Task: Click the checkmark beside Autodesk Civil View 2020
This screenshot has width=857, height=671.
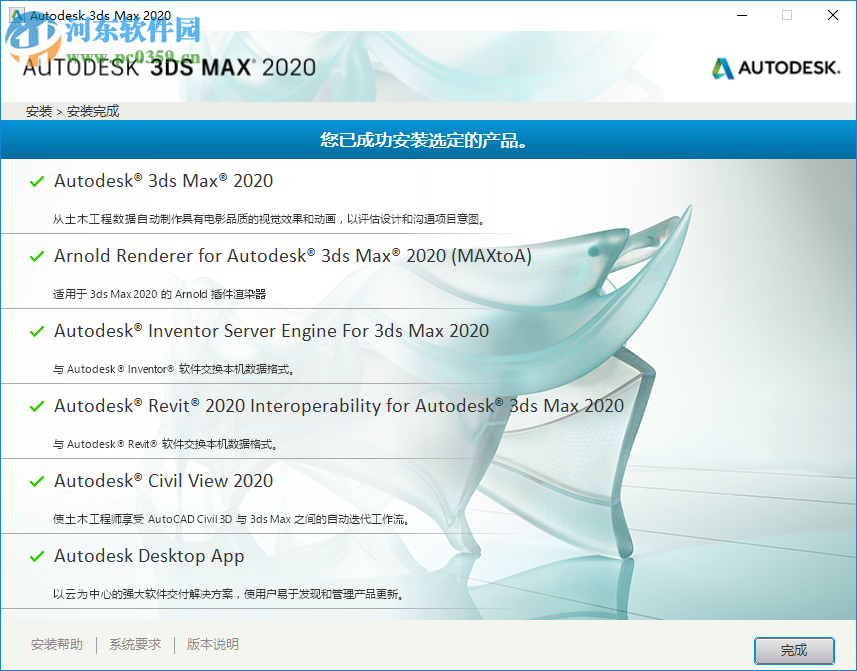Action: pyautogui.click(x=37, y=481)
